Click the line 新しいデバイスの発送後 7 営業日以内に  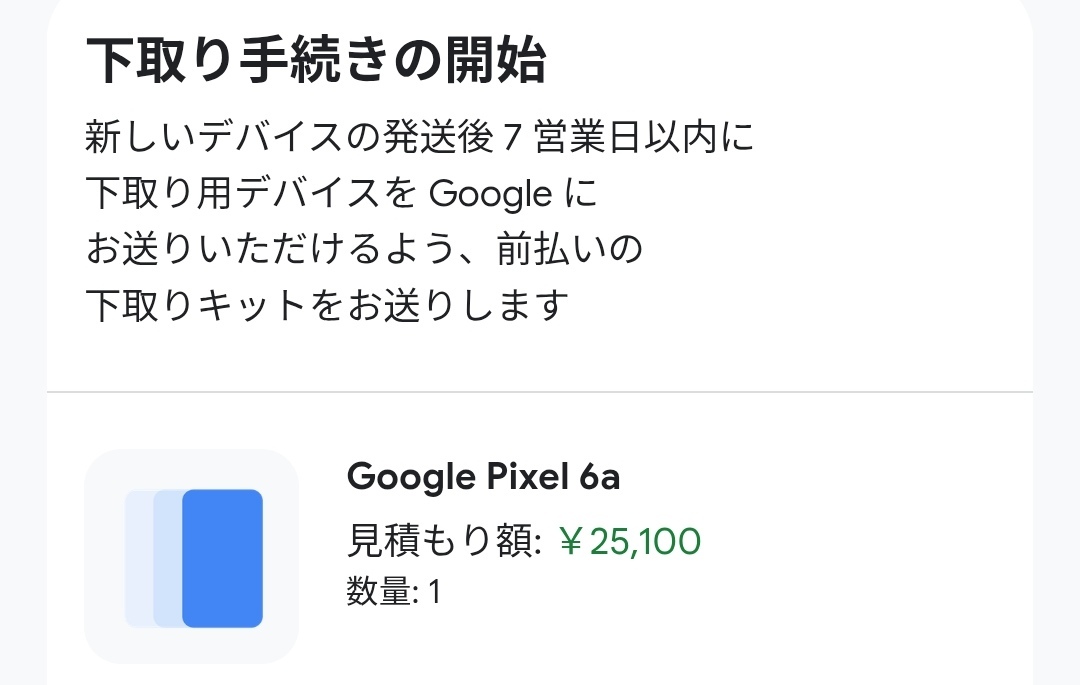[x=419, y=136]
